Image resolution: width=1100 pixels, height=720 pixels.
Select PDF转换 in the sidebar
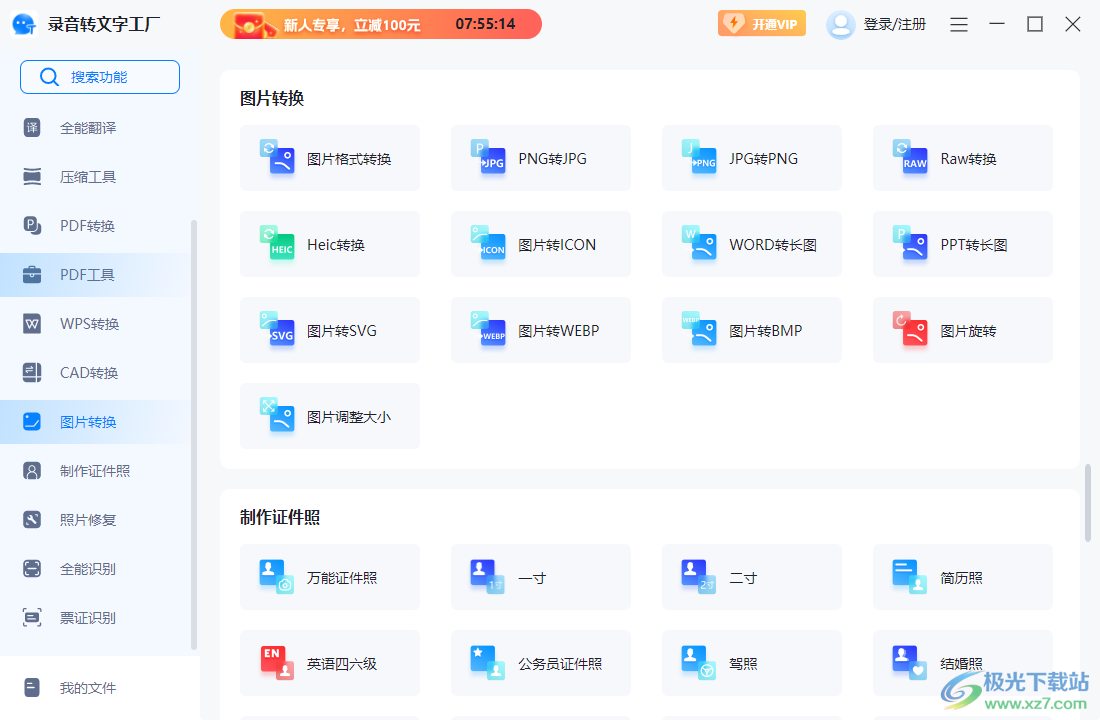click(95, 226)
